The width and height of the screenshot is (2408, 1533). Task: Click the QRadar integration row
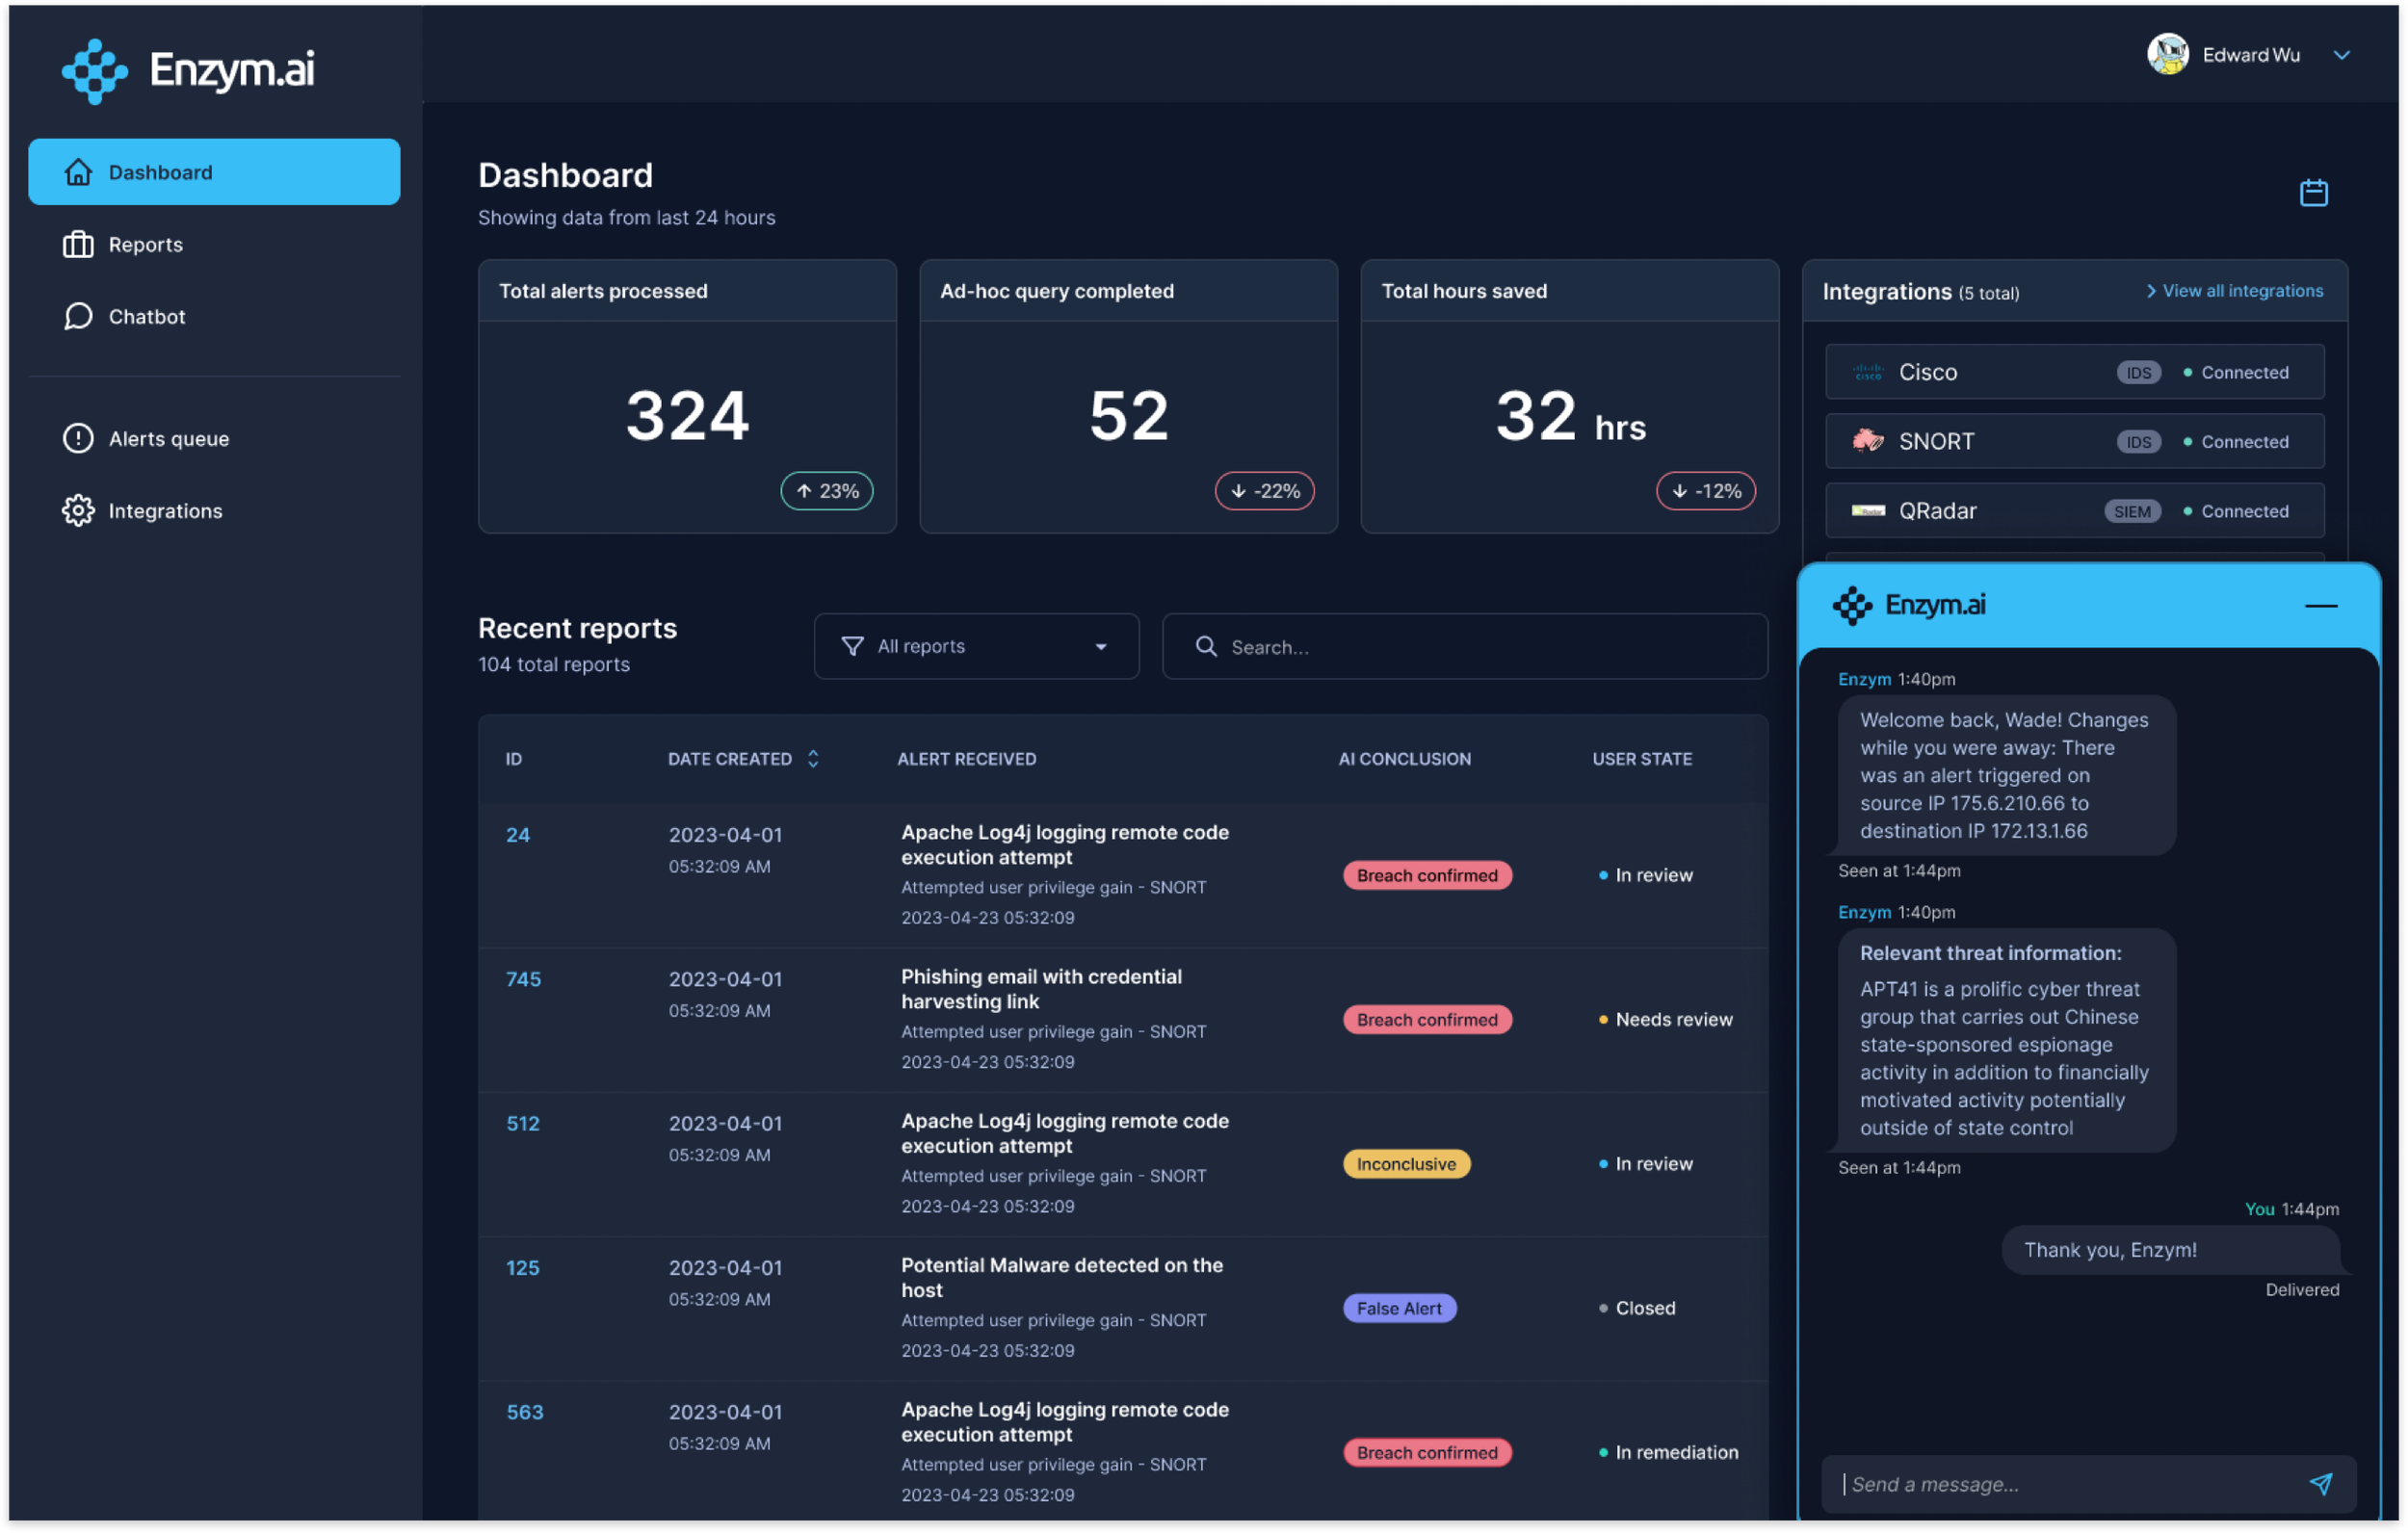point(2074,511)
